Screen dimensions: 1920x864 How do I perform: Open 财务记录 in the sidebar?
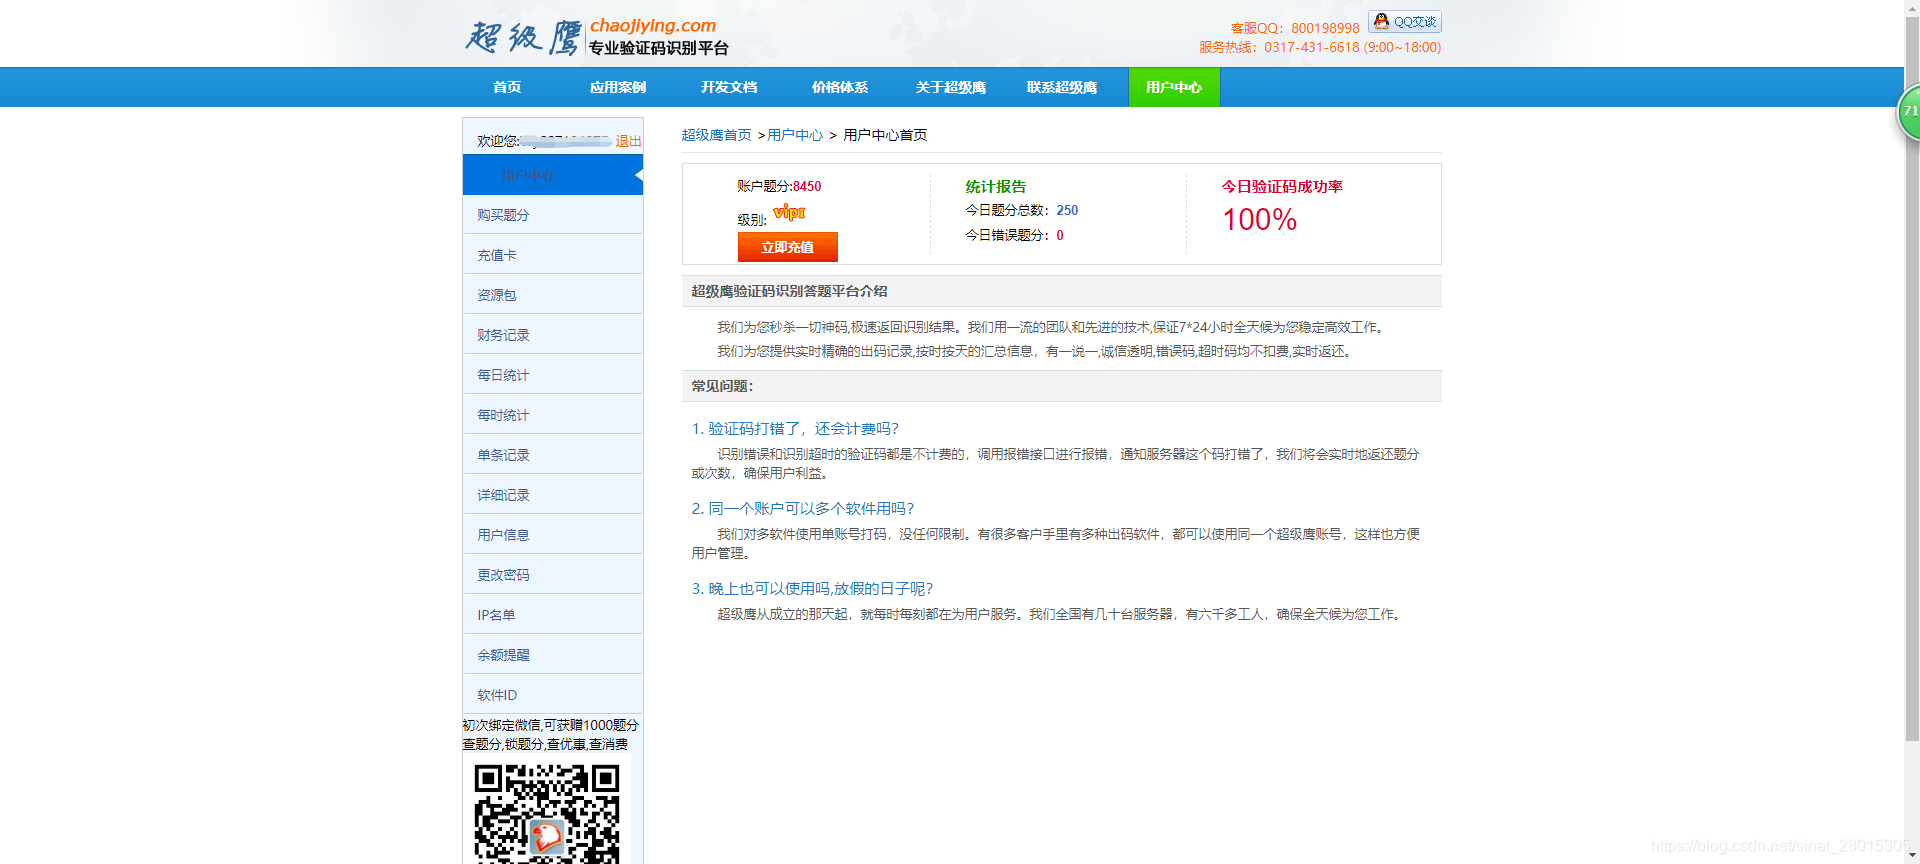[x=553, y=335]
